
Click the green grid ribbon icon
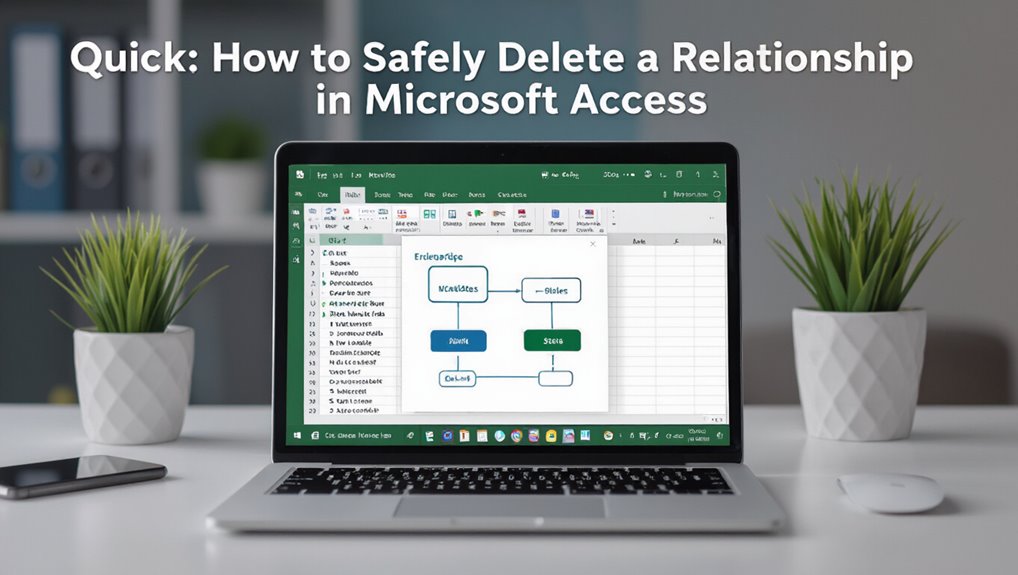429,214
